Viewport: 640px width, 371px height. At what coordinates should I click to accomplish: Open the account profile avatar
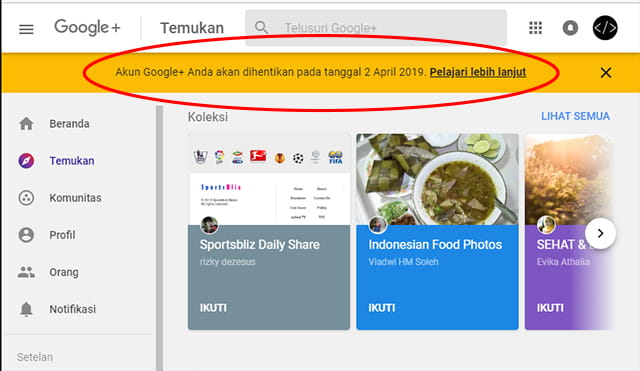coord(605,28)
